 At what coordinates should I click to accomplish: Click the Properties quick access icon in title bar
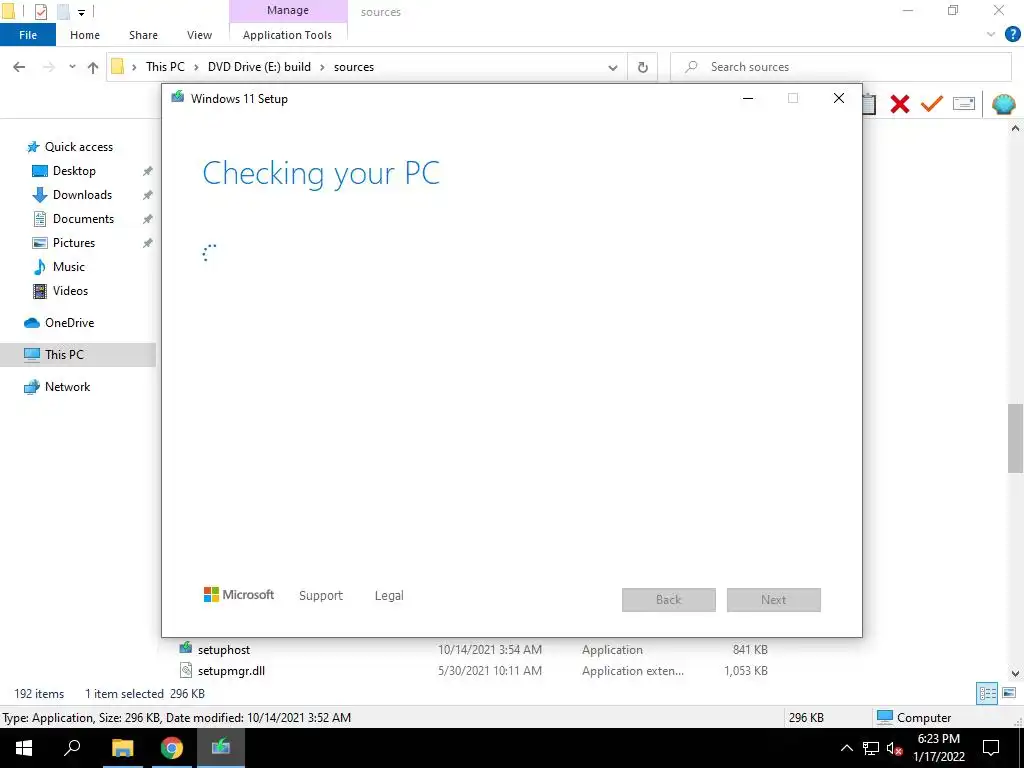click(x=40, y=11)
